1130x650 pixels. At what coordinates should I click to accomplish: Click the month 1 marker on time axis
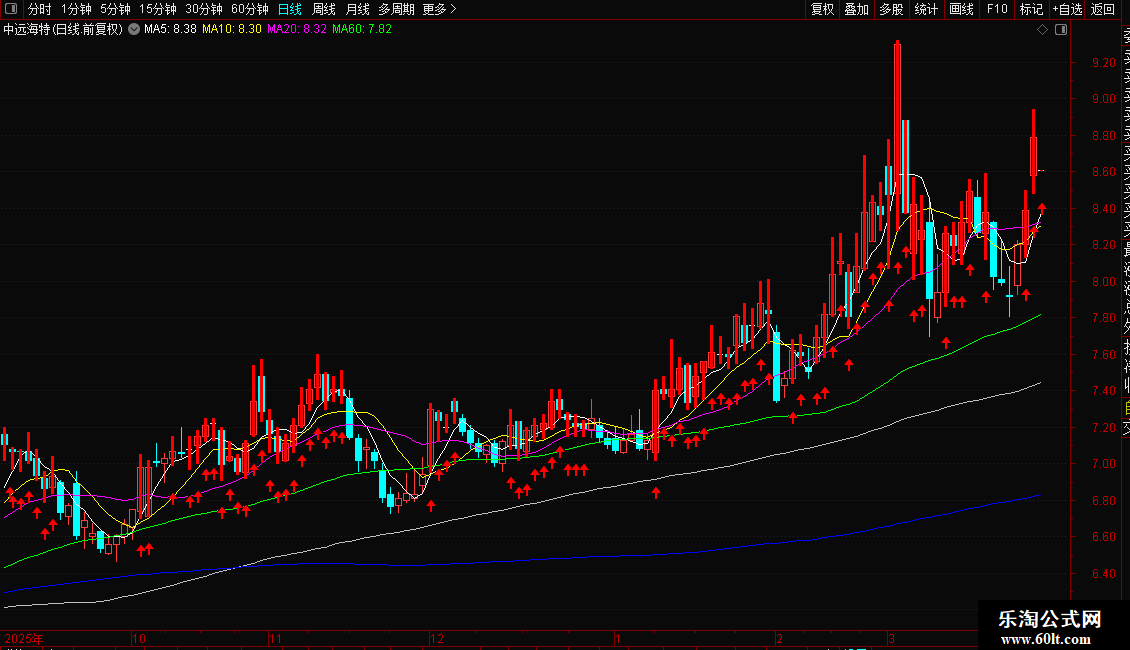[618, 638]
